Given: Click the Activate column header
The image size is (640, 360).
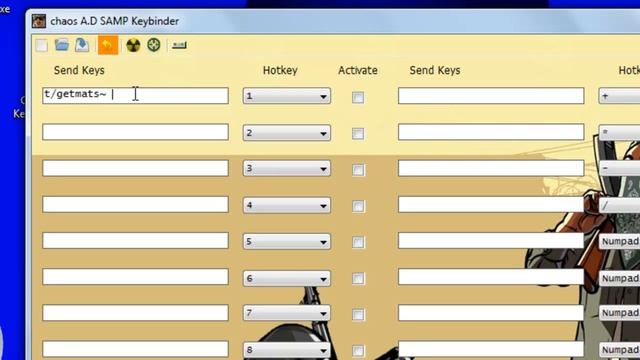Looking at the screenshot, I should point(358,70).
